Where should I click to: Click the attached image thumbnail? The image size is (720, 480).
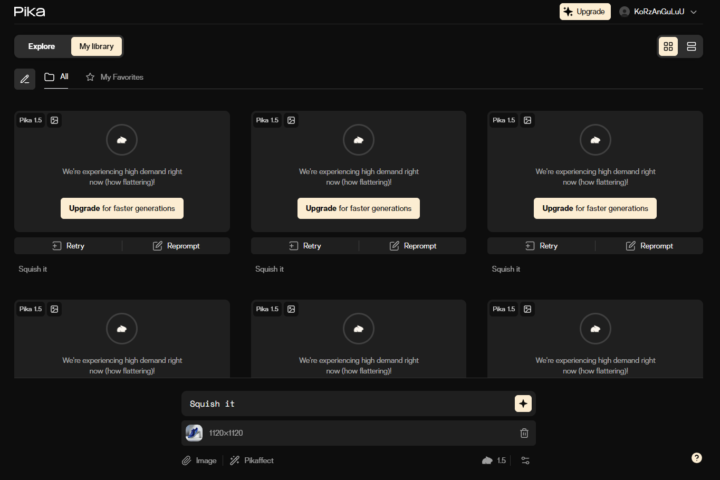coord(194,433)
